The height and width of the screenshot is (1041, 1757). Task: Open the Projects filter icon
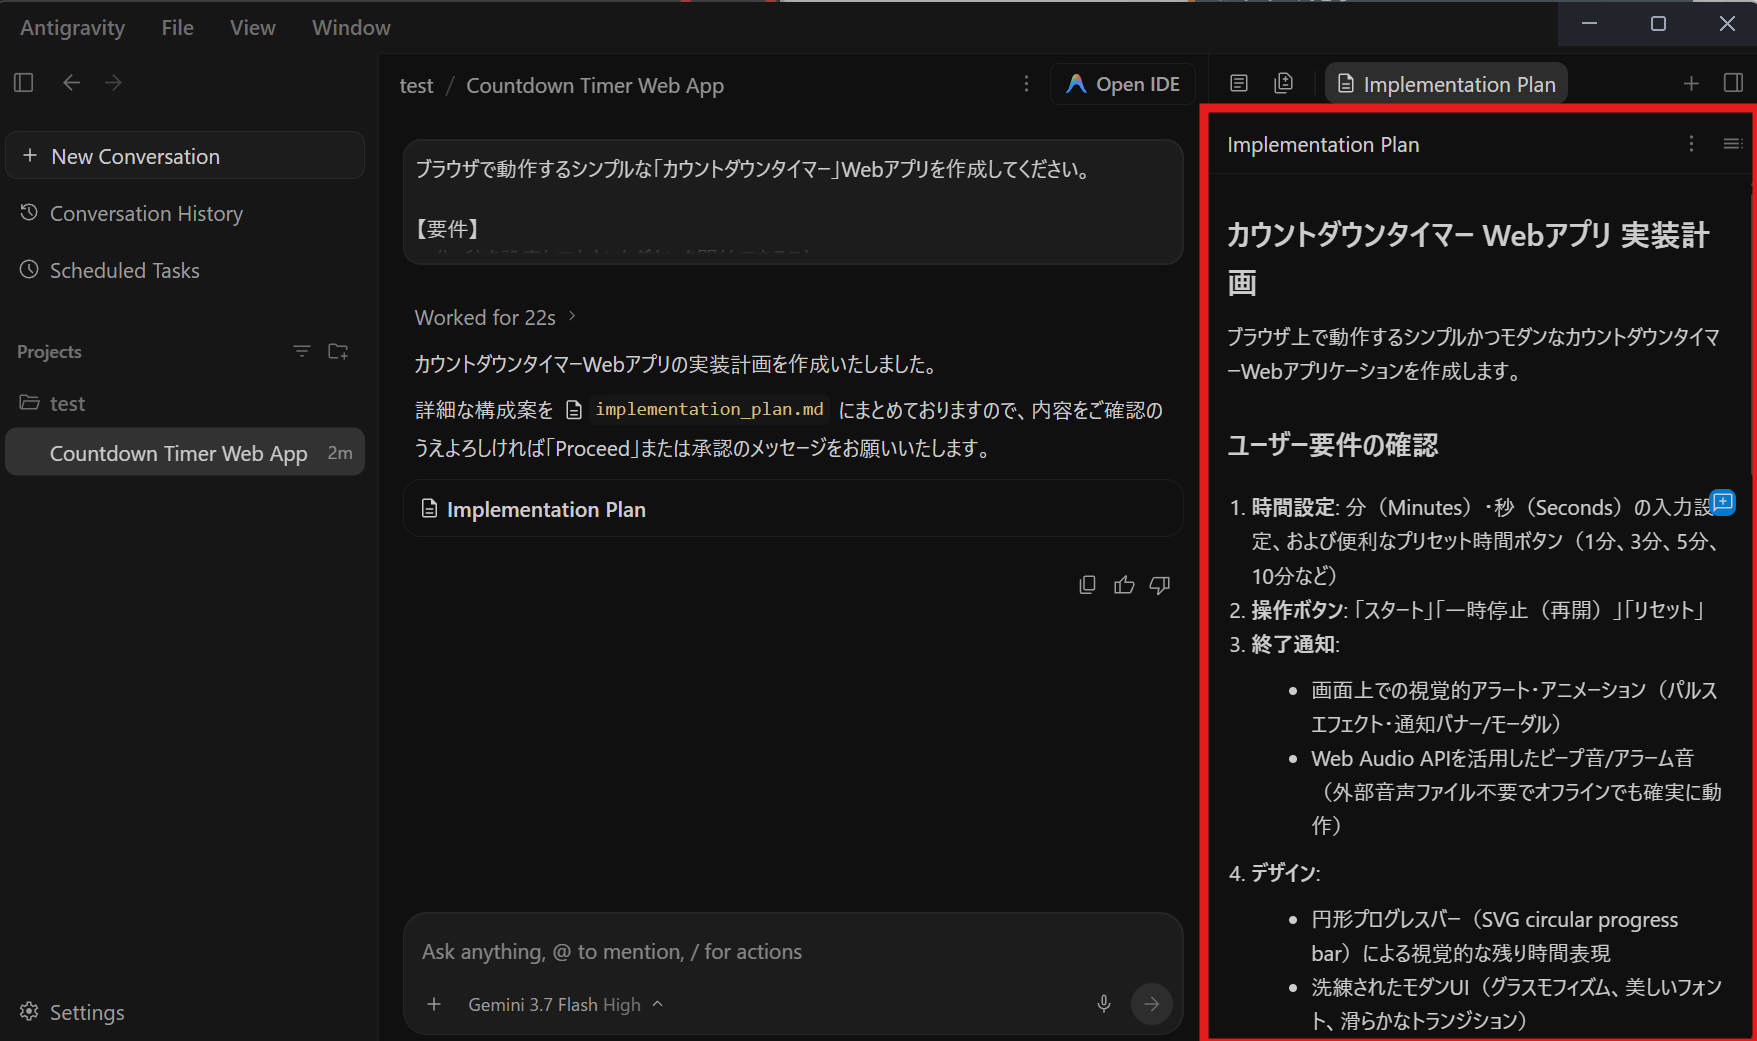coord(301,351)
